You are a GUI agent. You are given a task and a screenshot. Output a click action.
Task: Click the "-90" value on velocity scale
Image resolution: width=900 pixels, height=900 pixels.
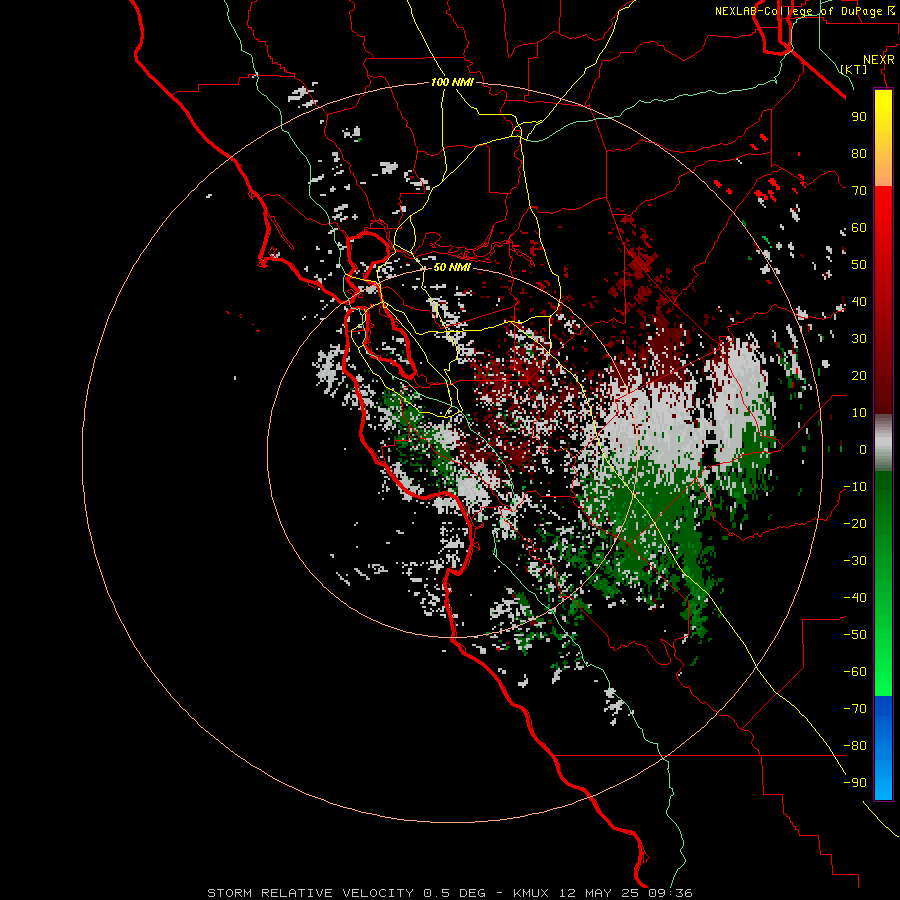855,783
